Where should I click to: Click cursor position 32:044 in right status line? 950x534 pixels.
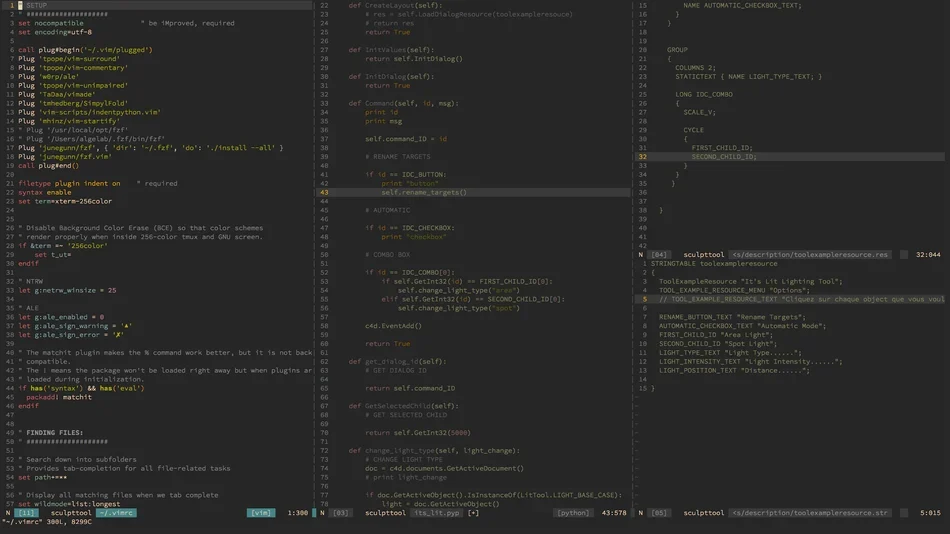coord(928,255)
